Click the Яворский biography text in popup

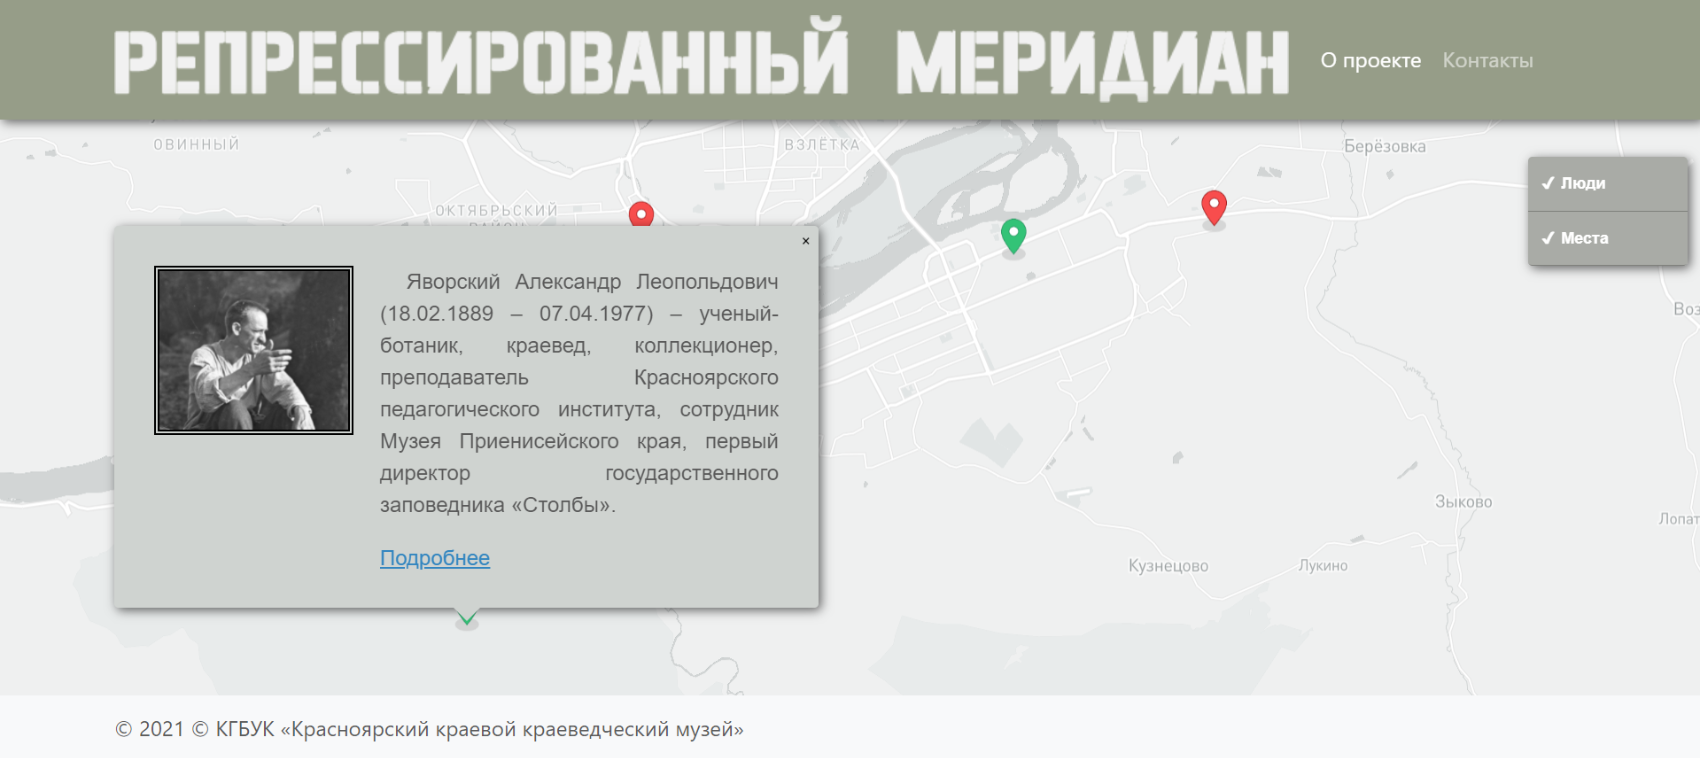(x=579, y=393)
